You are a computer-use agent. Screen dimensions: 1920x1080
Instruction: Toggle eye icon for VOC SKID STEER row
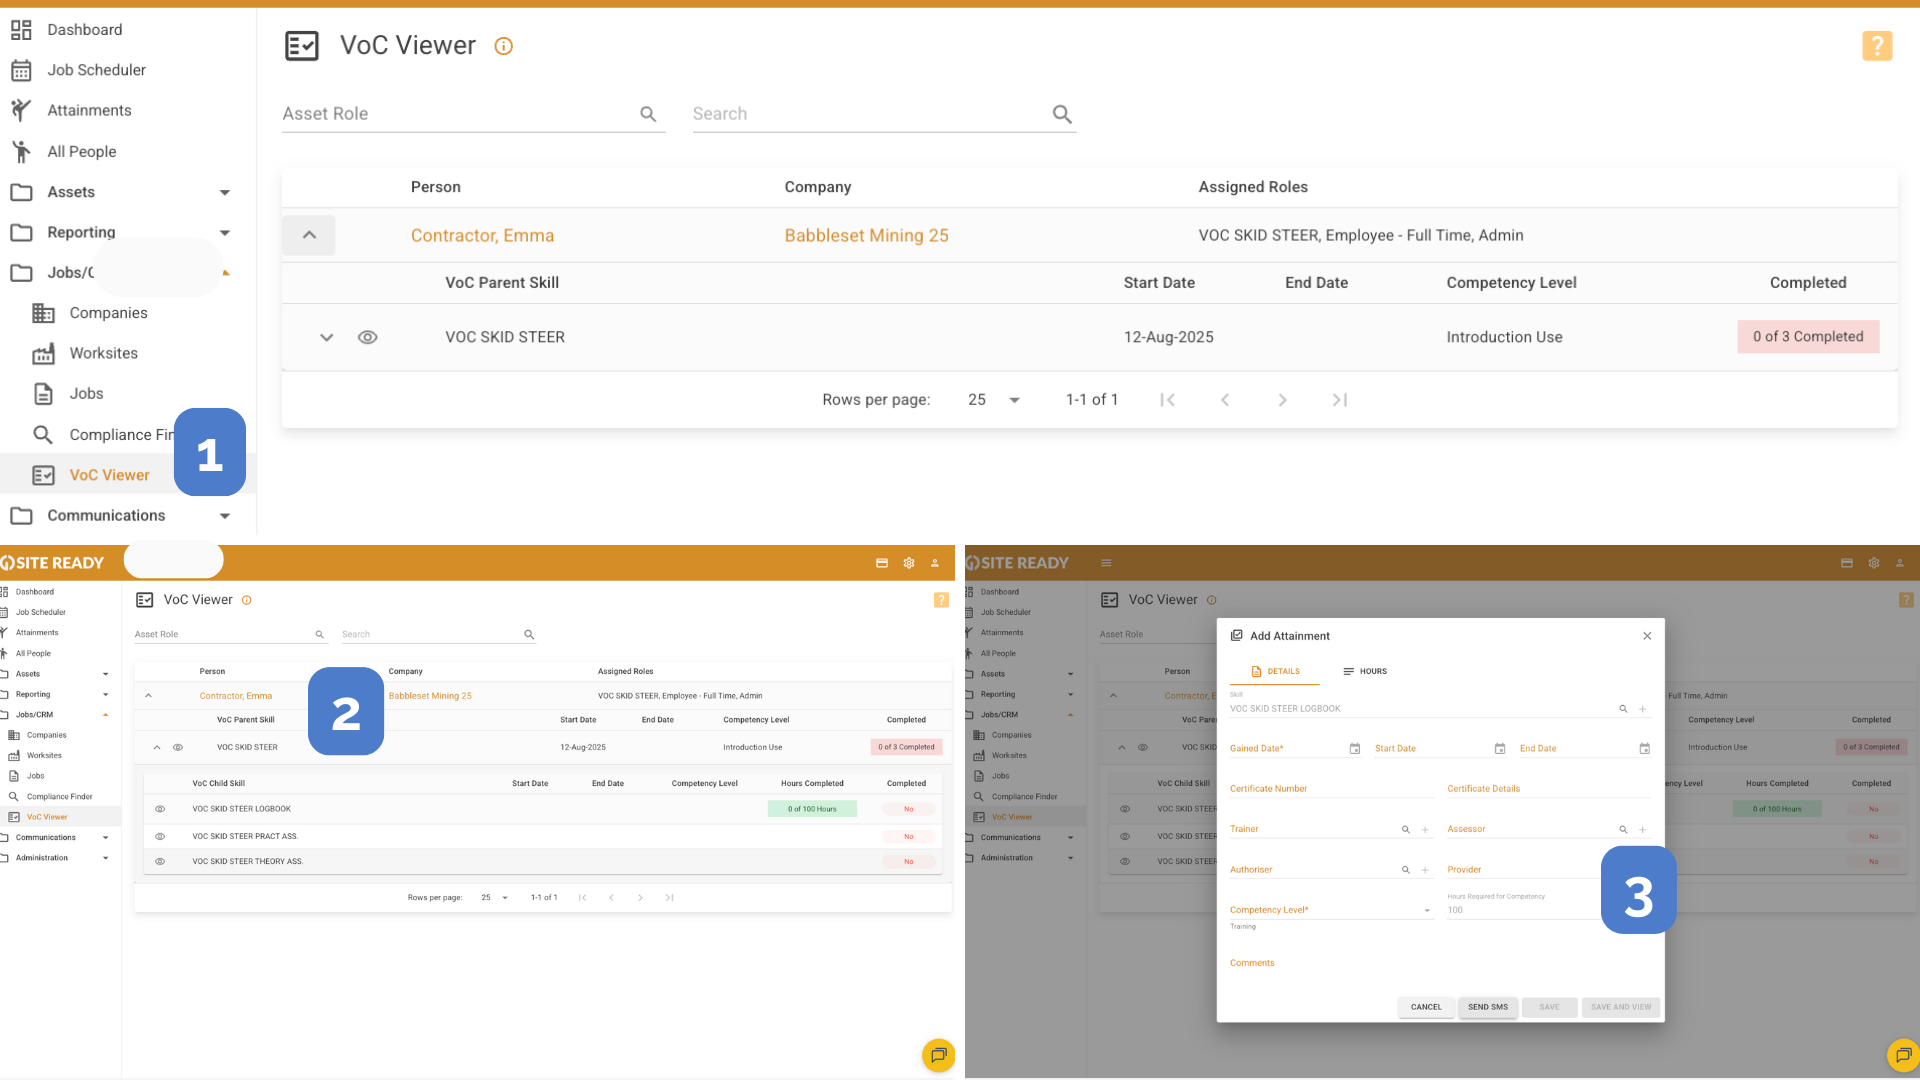(x=367, y=337)
